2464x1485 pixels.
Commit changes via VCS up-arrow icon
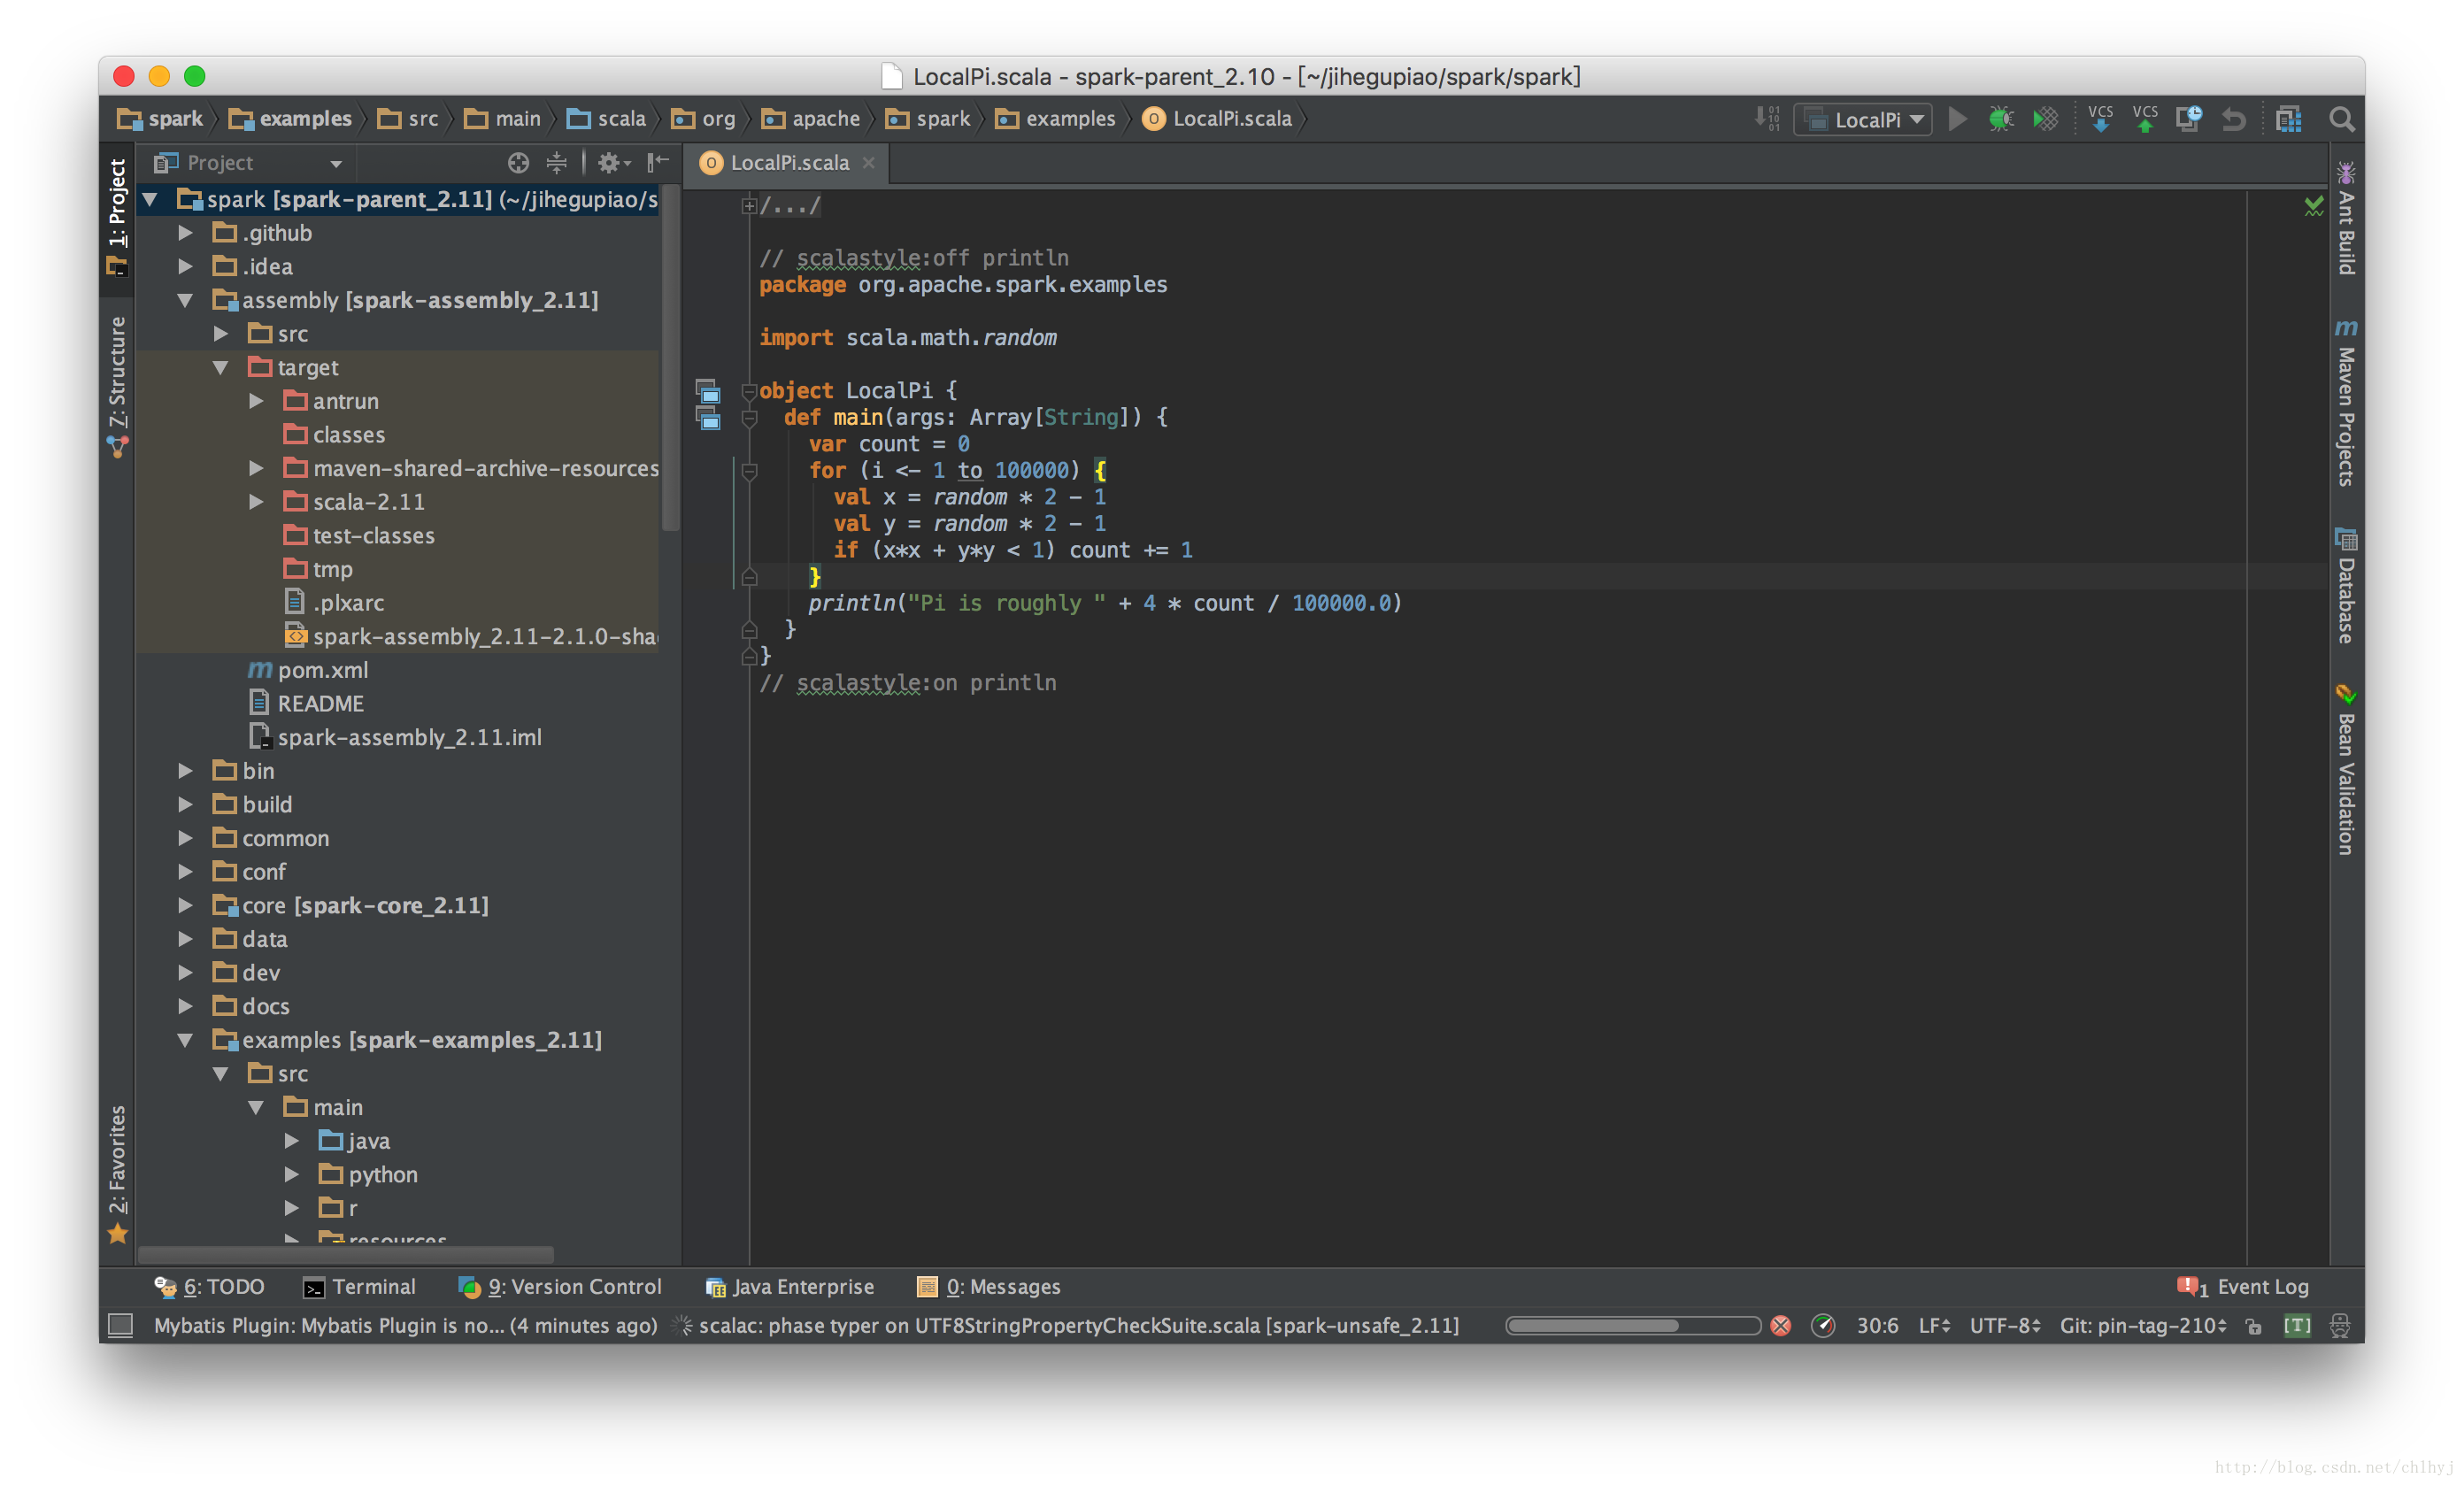(2145, 119)
